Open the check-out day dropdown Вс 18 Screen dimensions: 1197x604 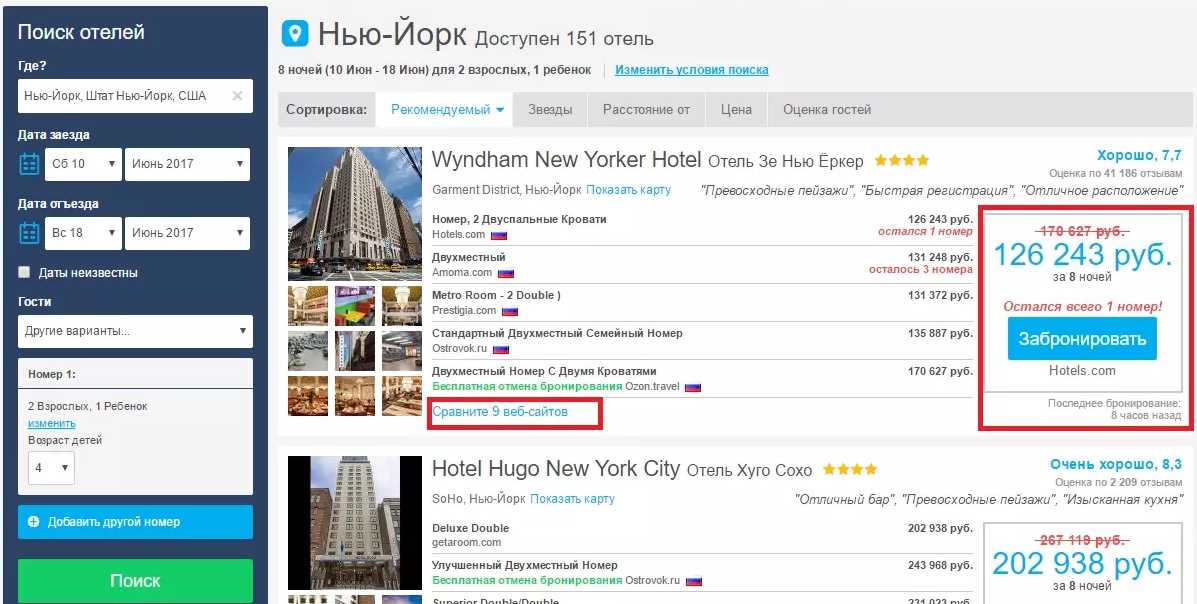point(83,233)
